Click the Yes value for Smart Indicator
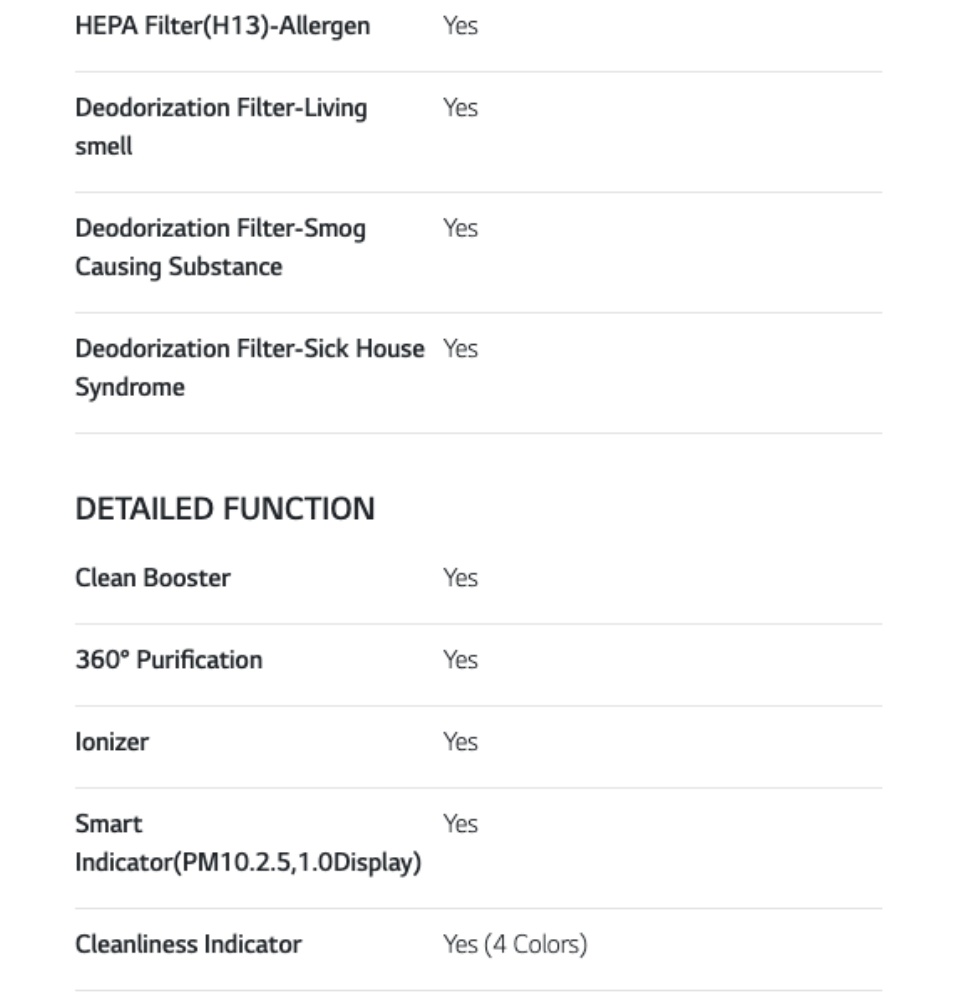 coord(460,824)
